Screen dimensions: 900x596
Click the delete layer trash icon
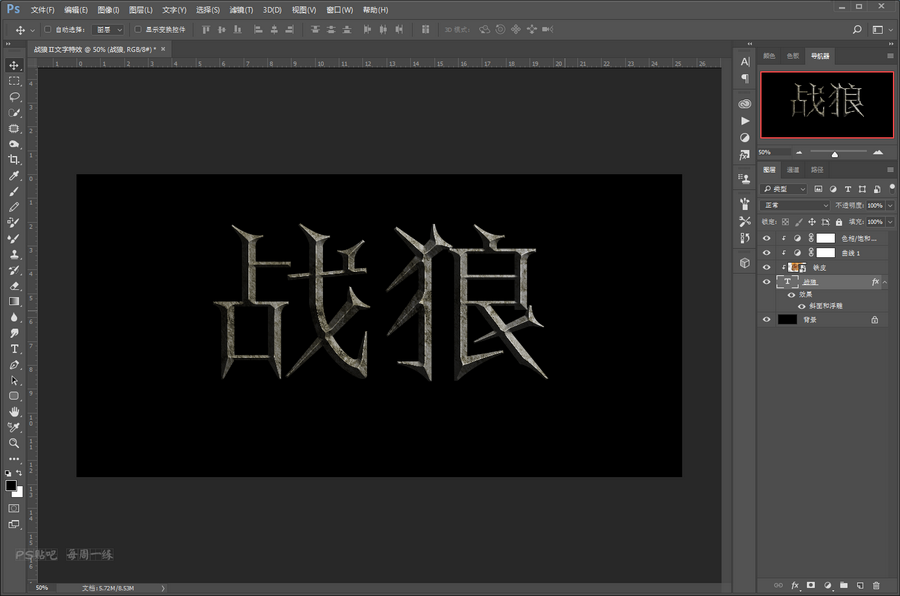click(876, 584)
